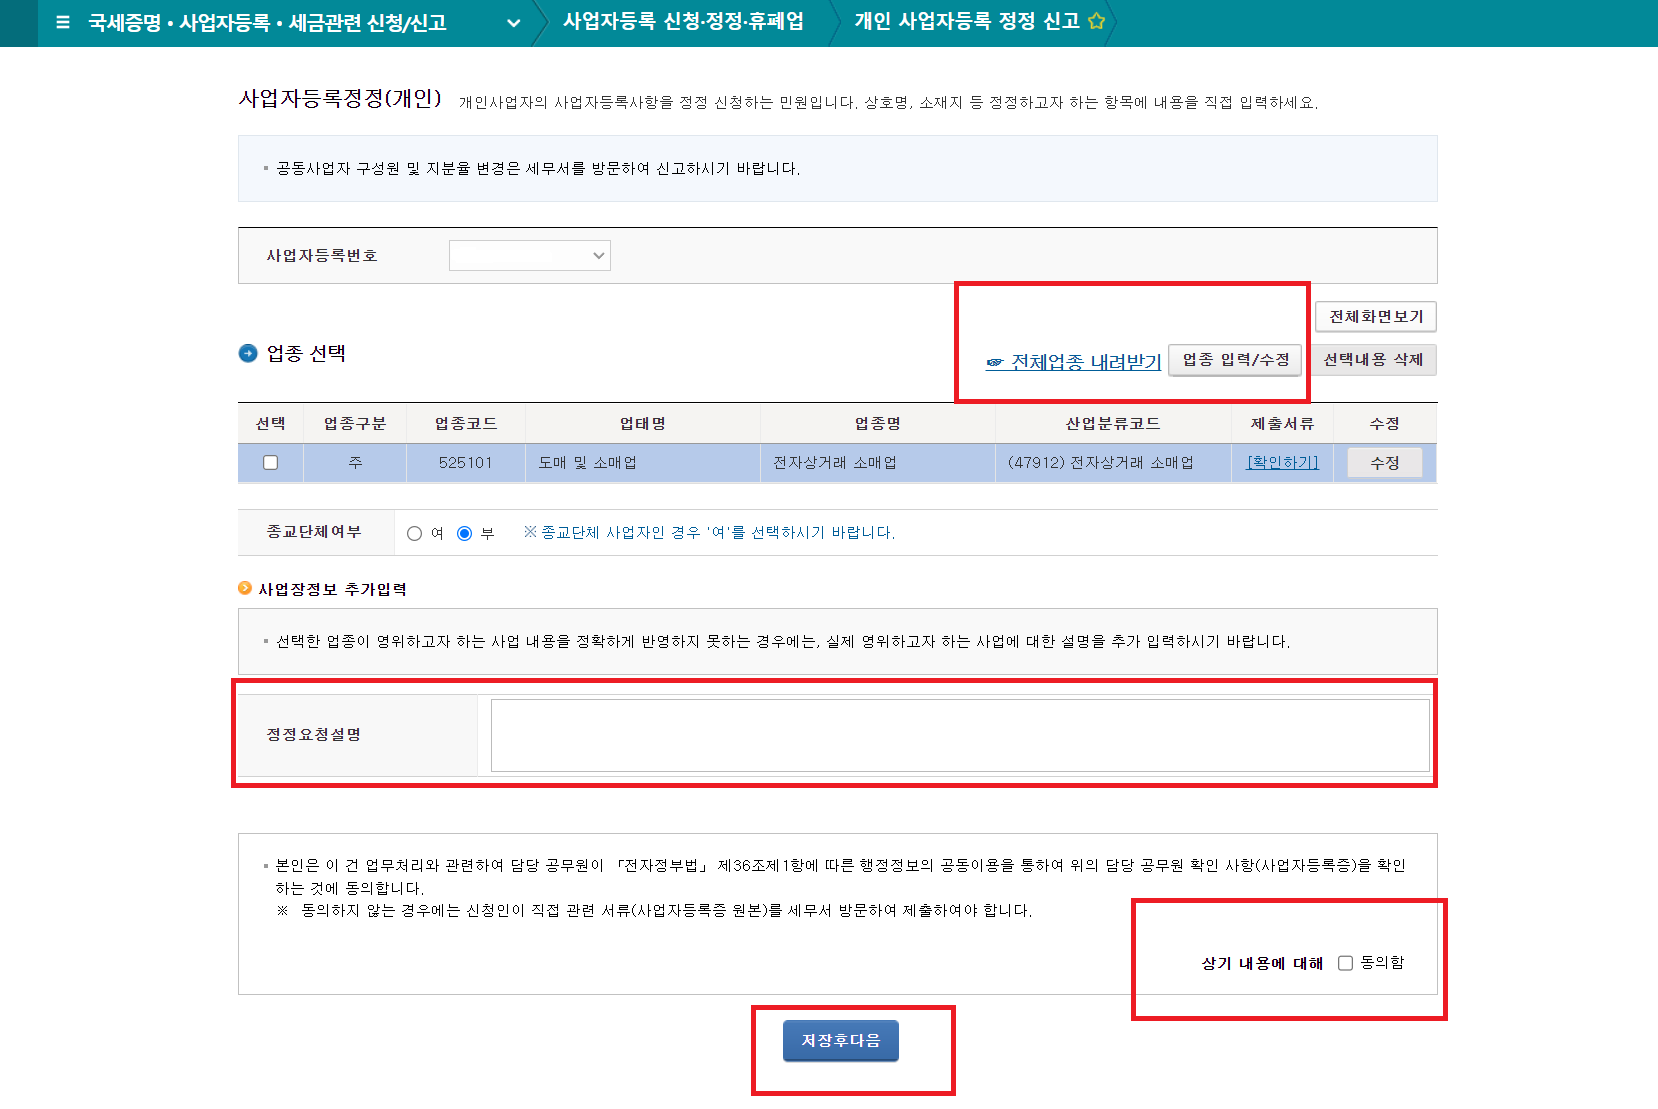Open the 사업자등록번호 dropdown

(530, 255)
